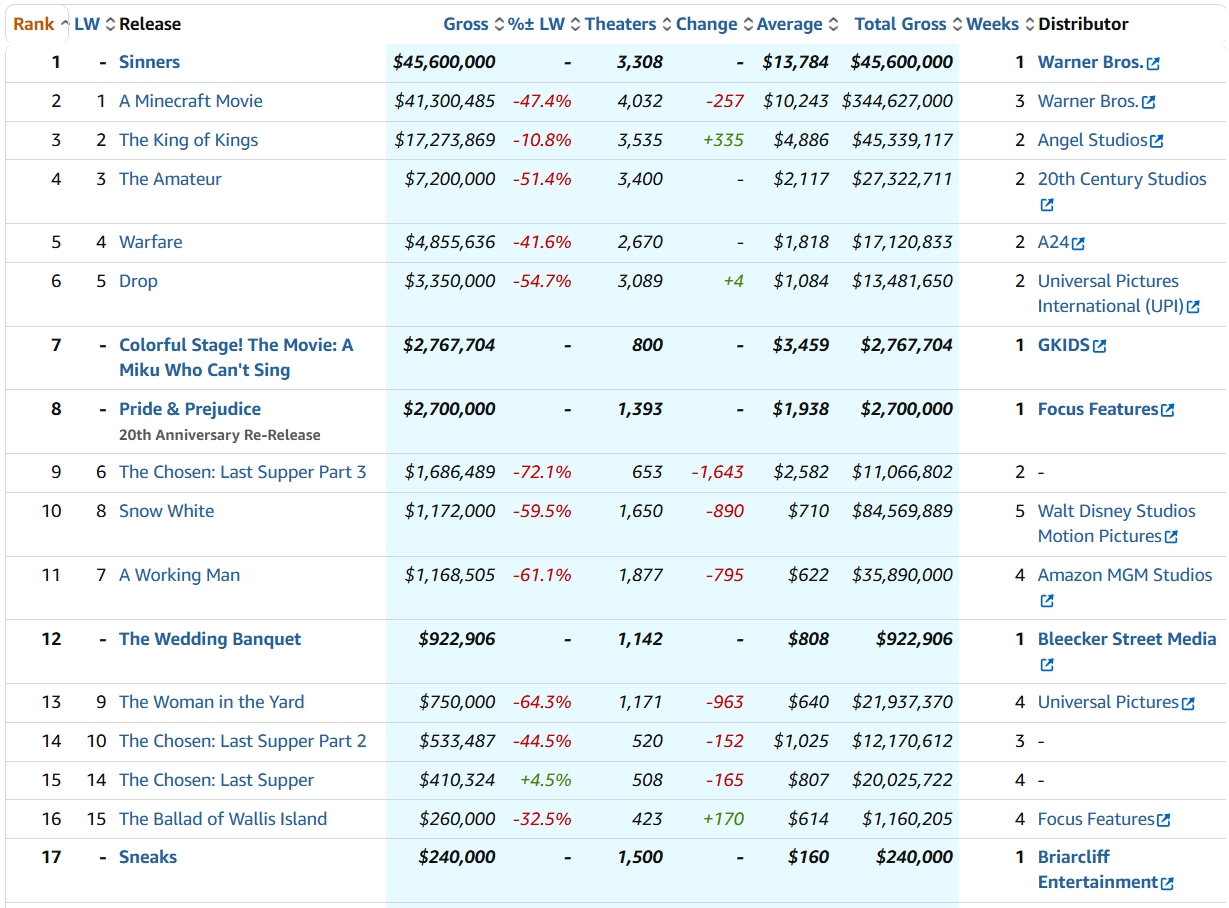Open A Working Man release link
This screenshot has width=1229, height=908.
coord(179,575)
